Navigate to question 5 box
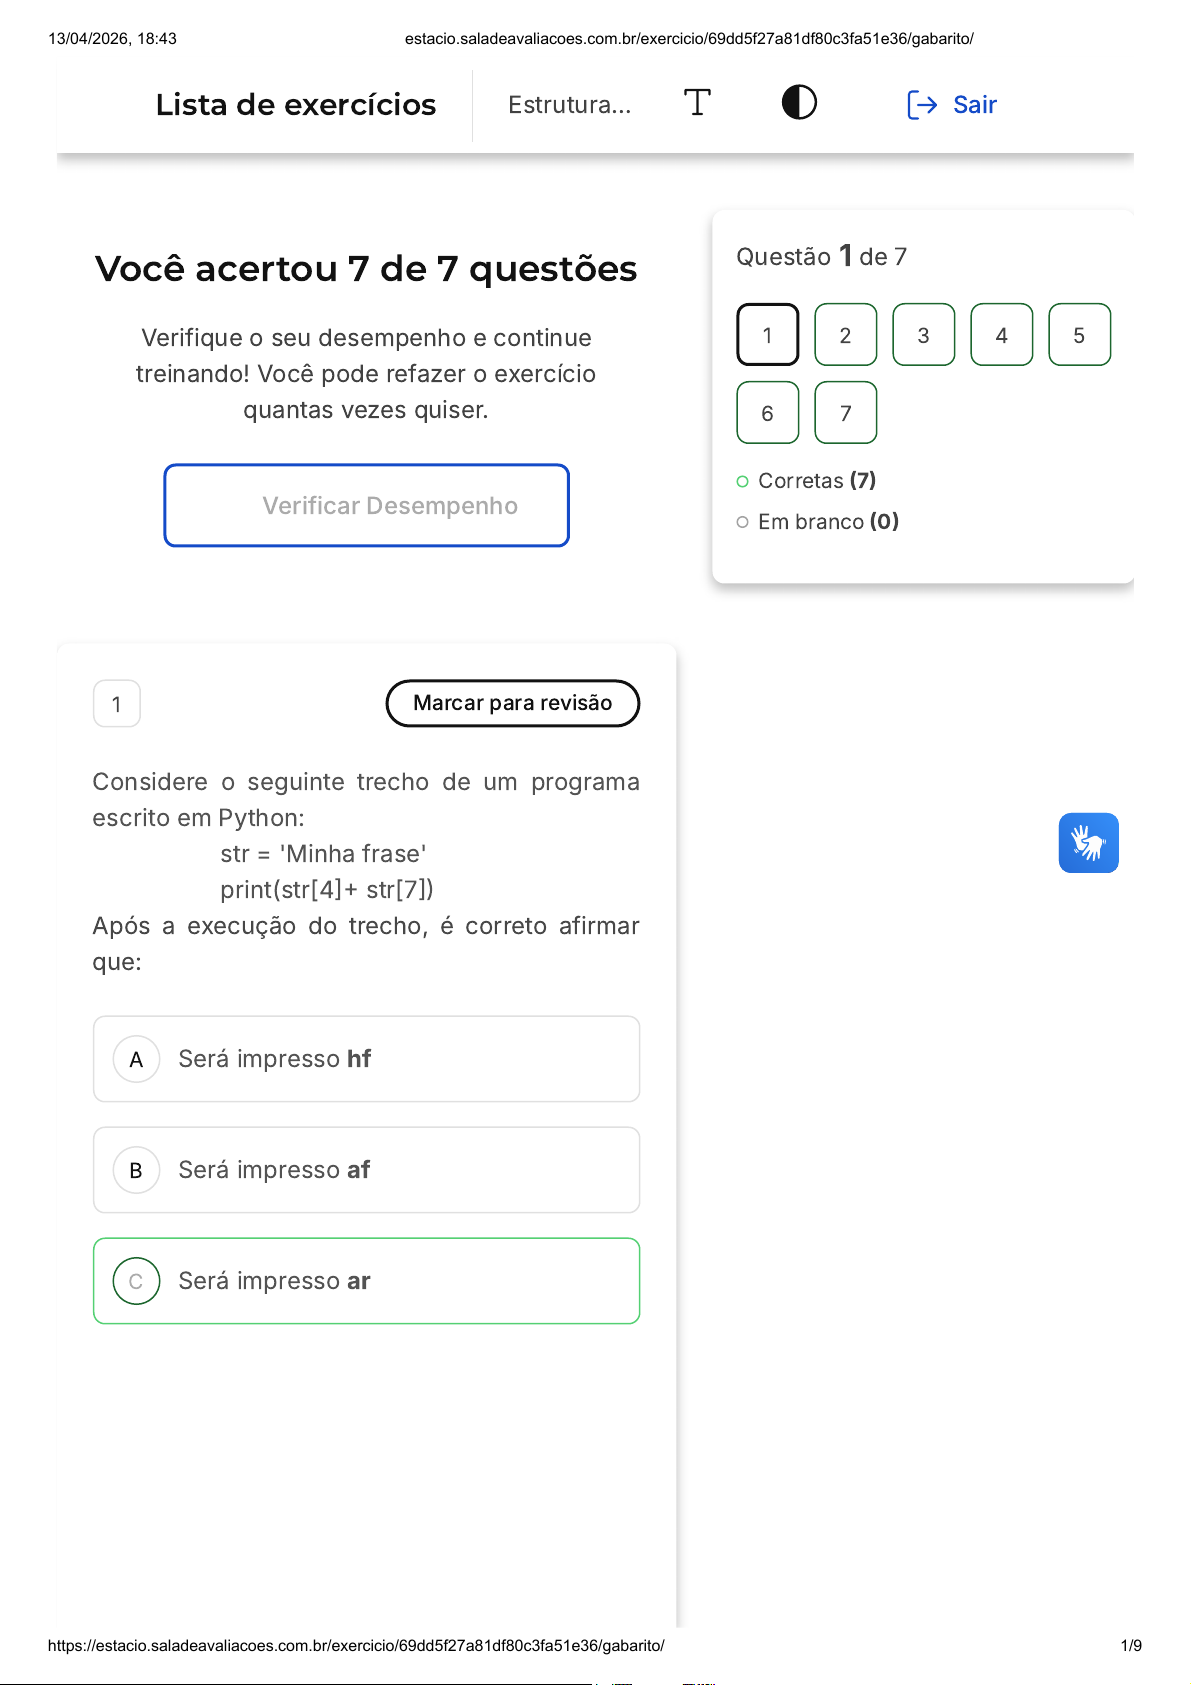Image resolution: width=1191 pixels, height=1685 pixels. (1079, 335)
